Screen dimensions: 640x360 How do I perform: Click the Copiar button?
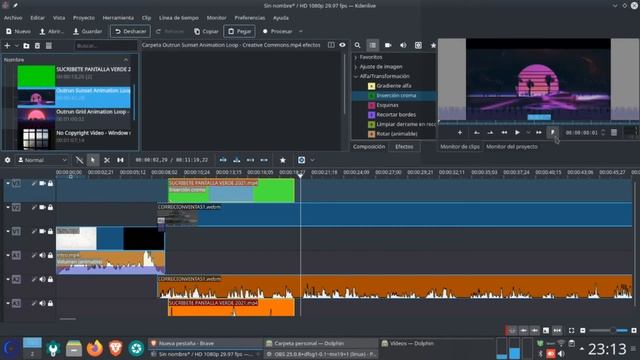pyautogui.click(x=206, y=31)
